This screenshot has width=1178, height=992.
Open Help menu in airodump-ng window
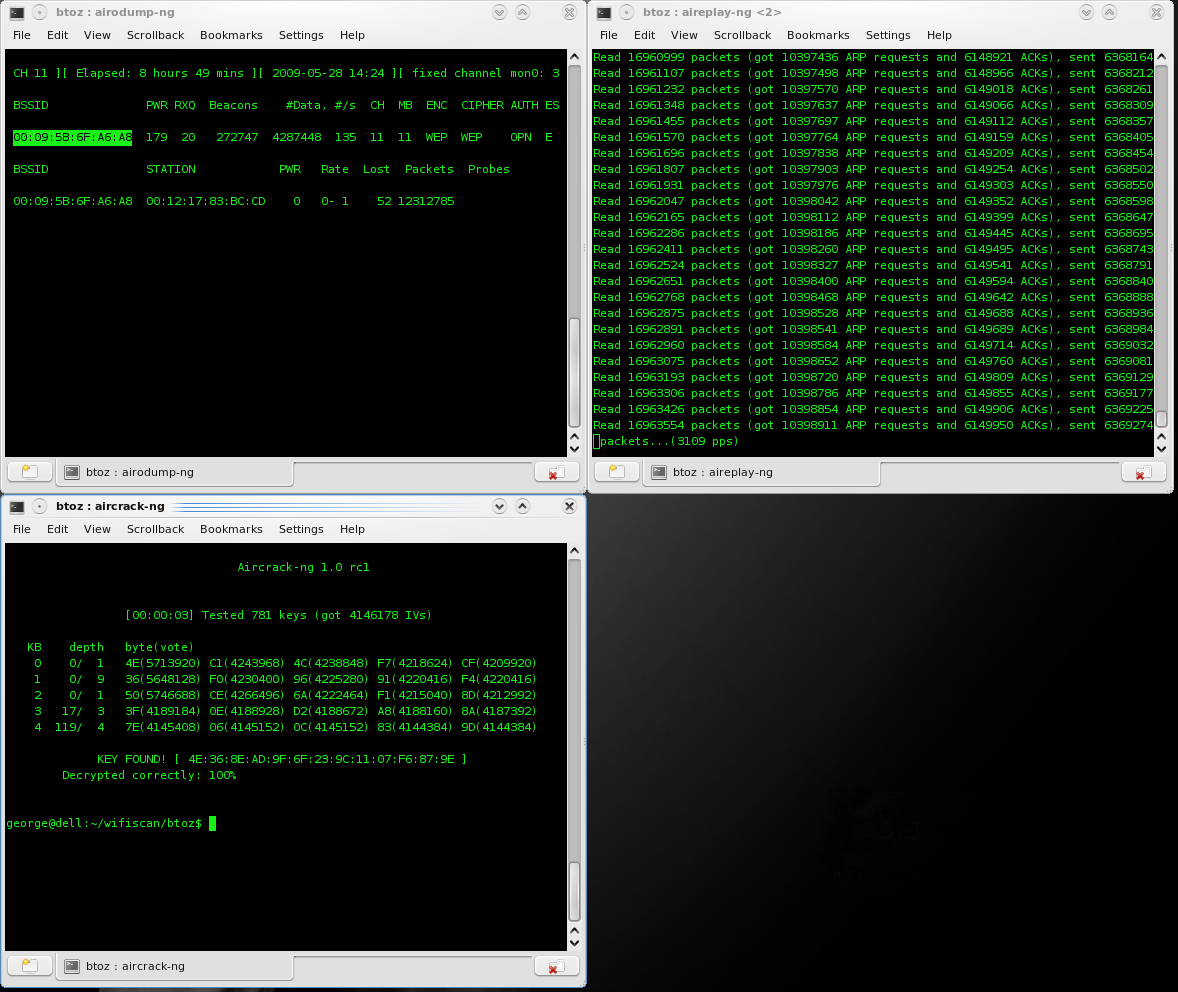point(352,35)
